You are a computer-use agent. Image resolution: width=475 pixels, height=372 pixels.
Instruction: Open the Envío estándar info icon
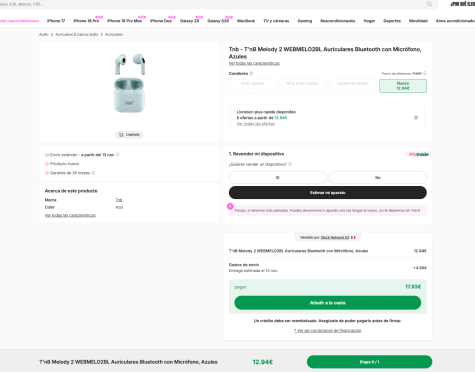(117, 155)
